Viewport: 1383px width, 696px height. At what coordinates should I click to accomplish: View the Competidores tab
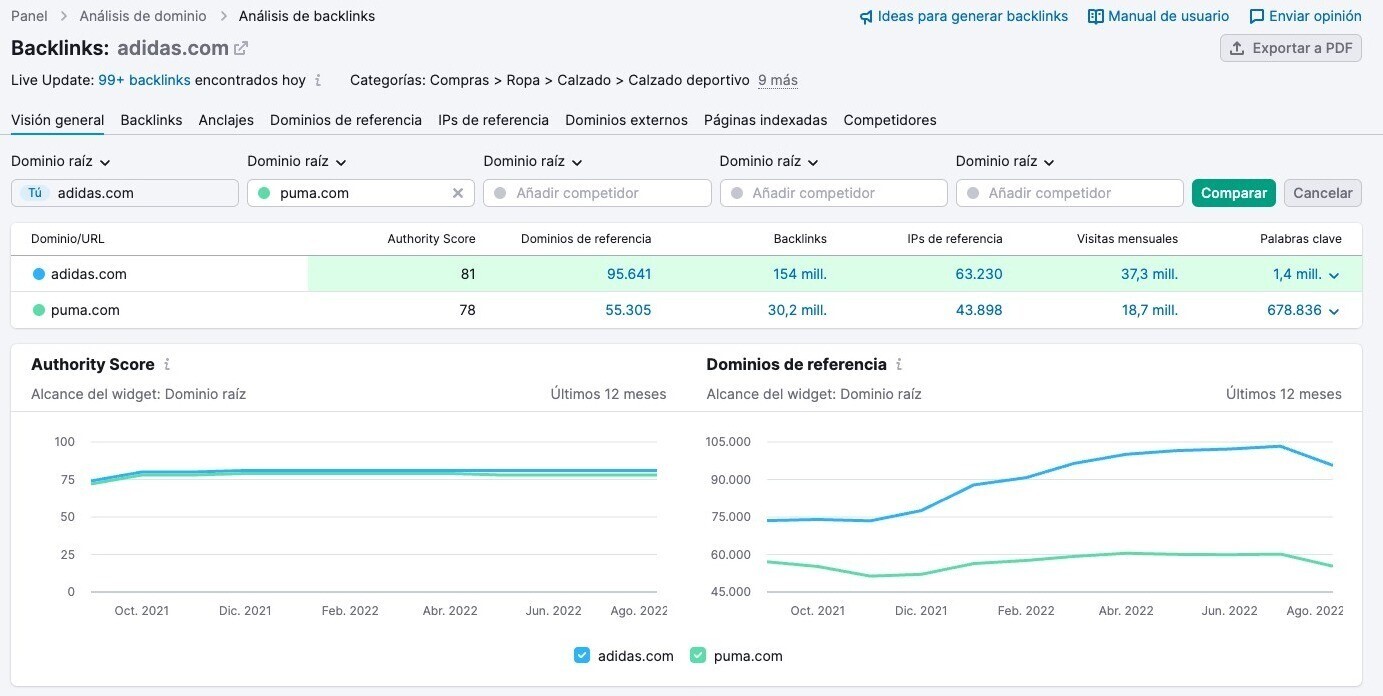point(890,120)
